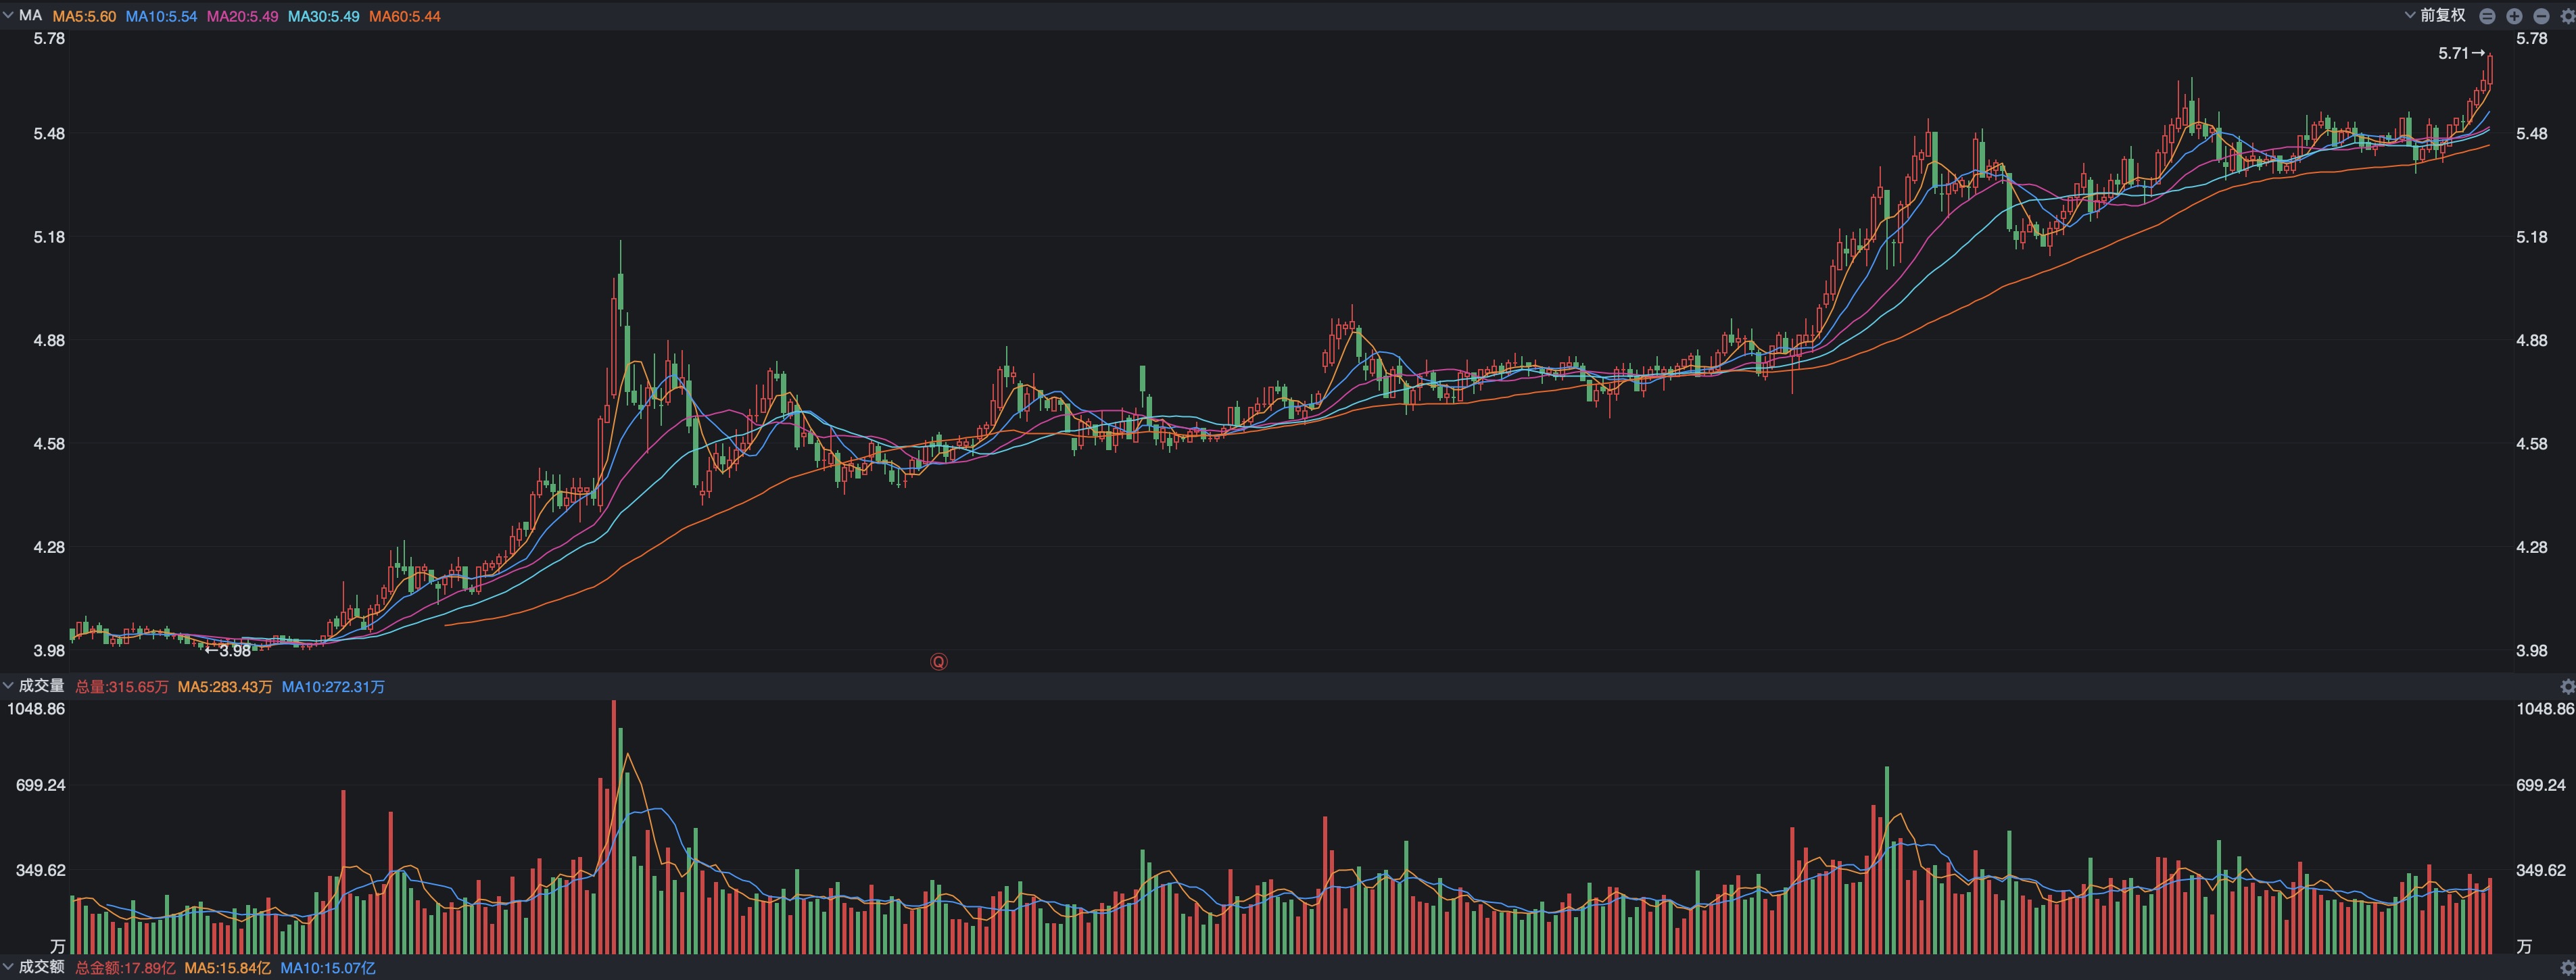Click the tallest red volume bar

point(614,827)
